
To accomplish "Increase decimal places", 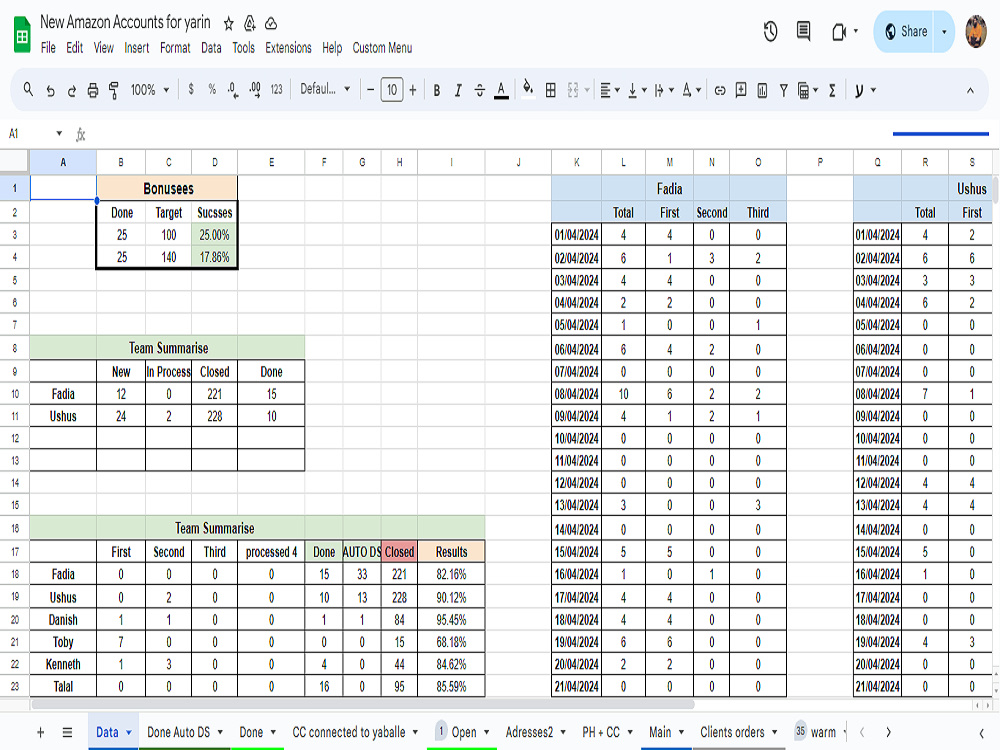I will (254, 91).
